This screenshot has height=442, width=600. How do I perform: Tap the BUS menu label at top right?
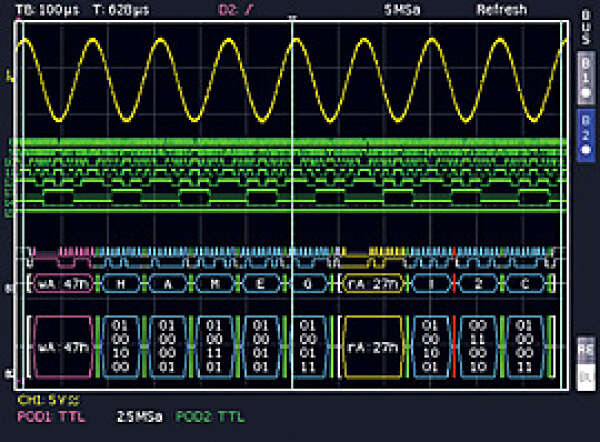click(586, 28)
